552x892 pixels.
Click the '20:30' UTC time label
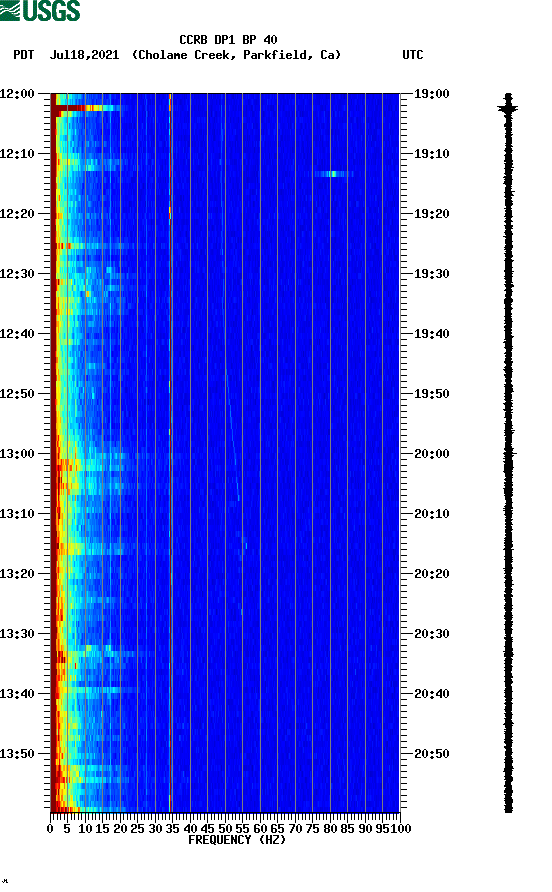pyautogui.click(x=431, y=634)
